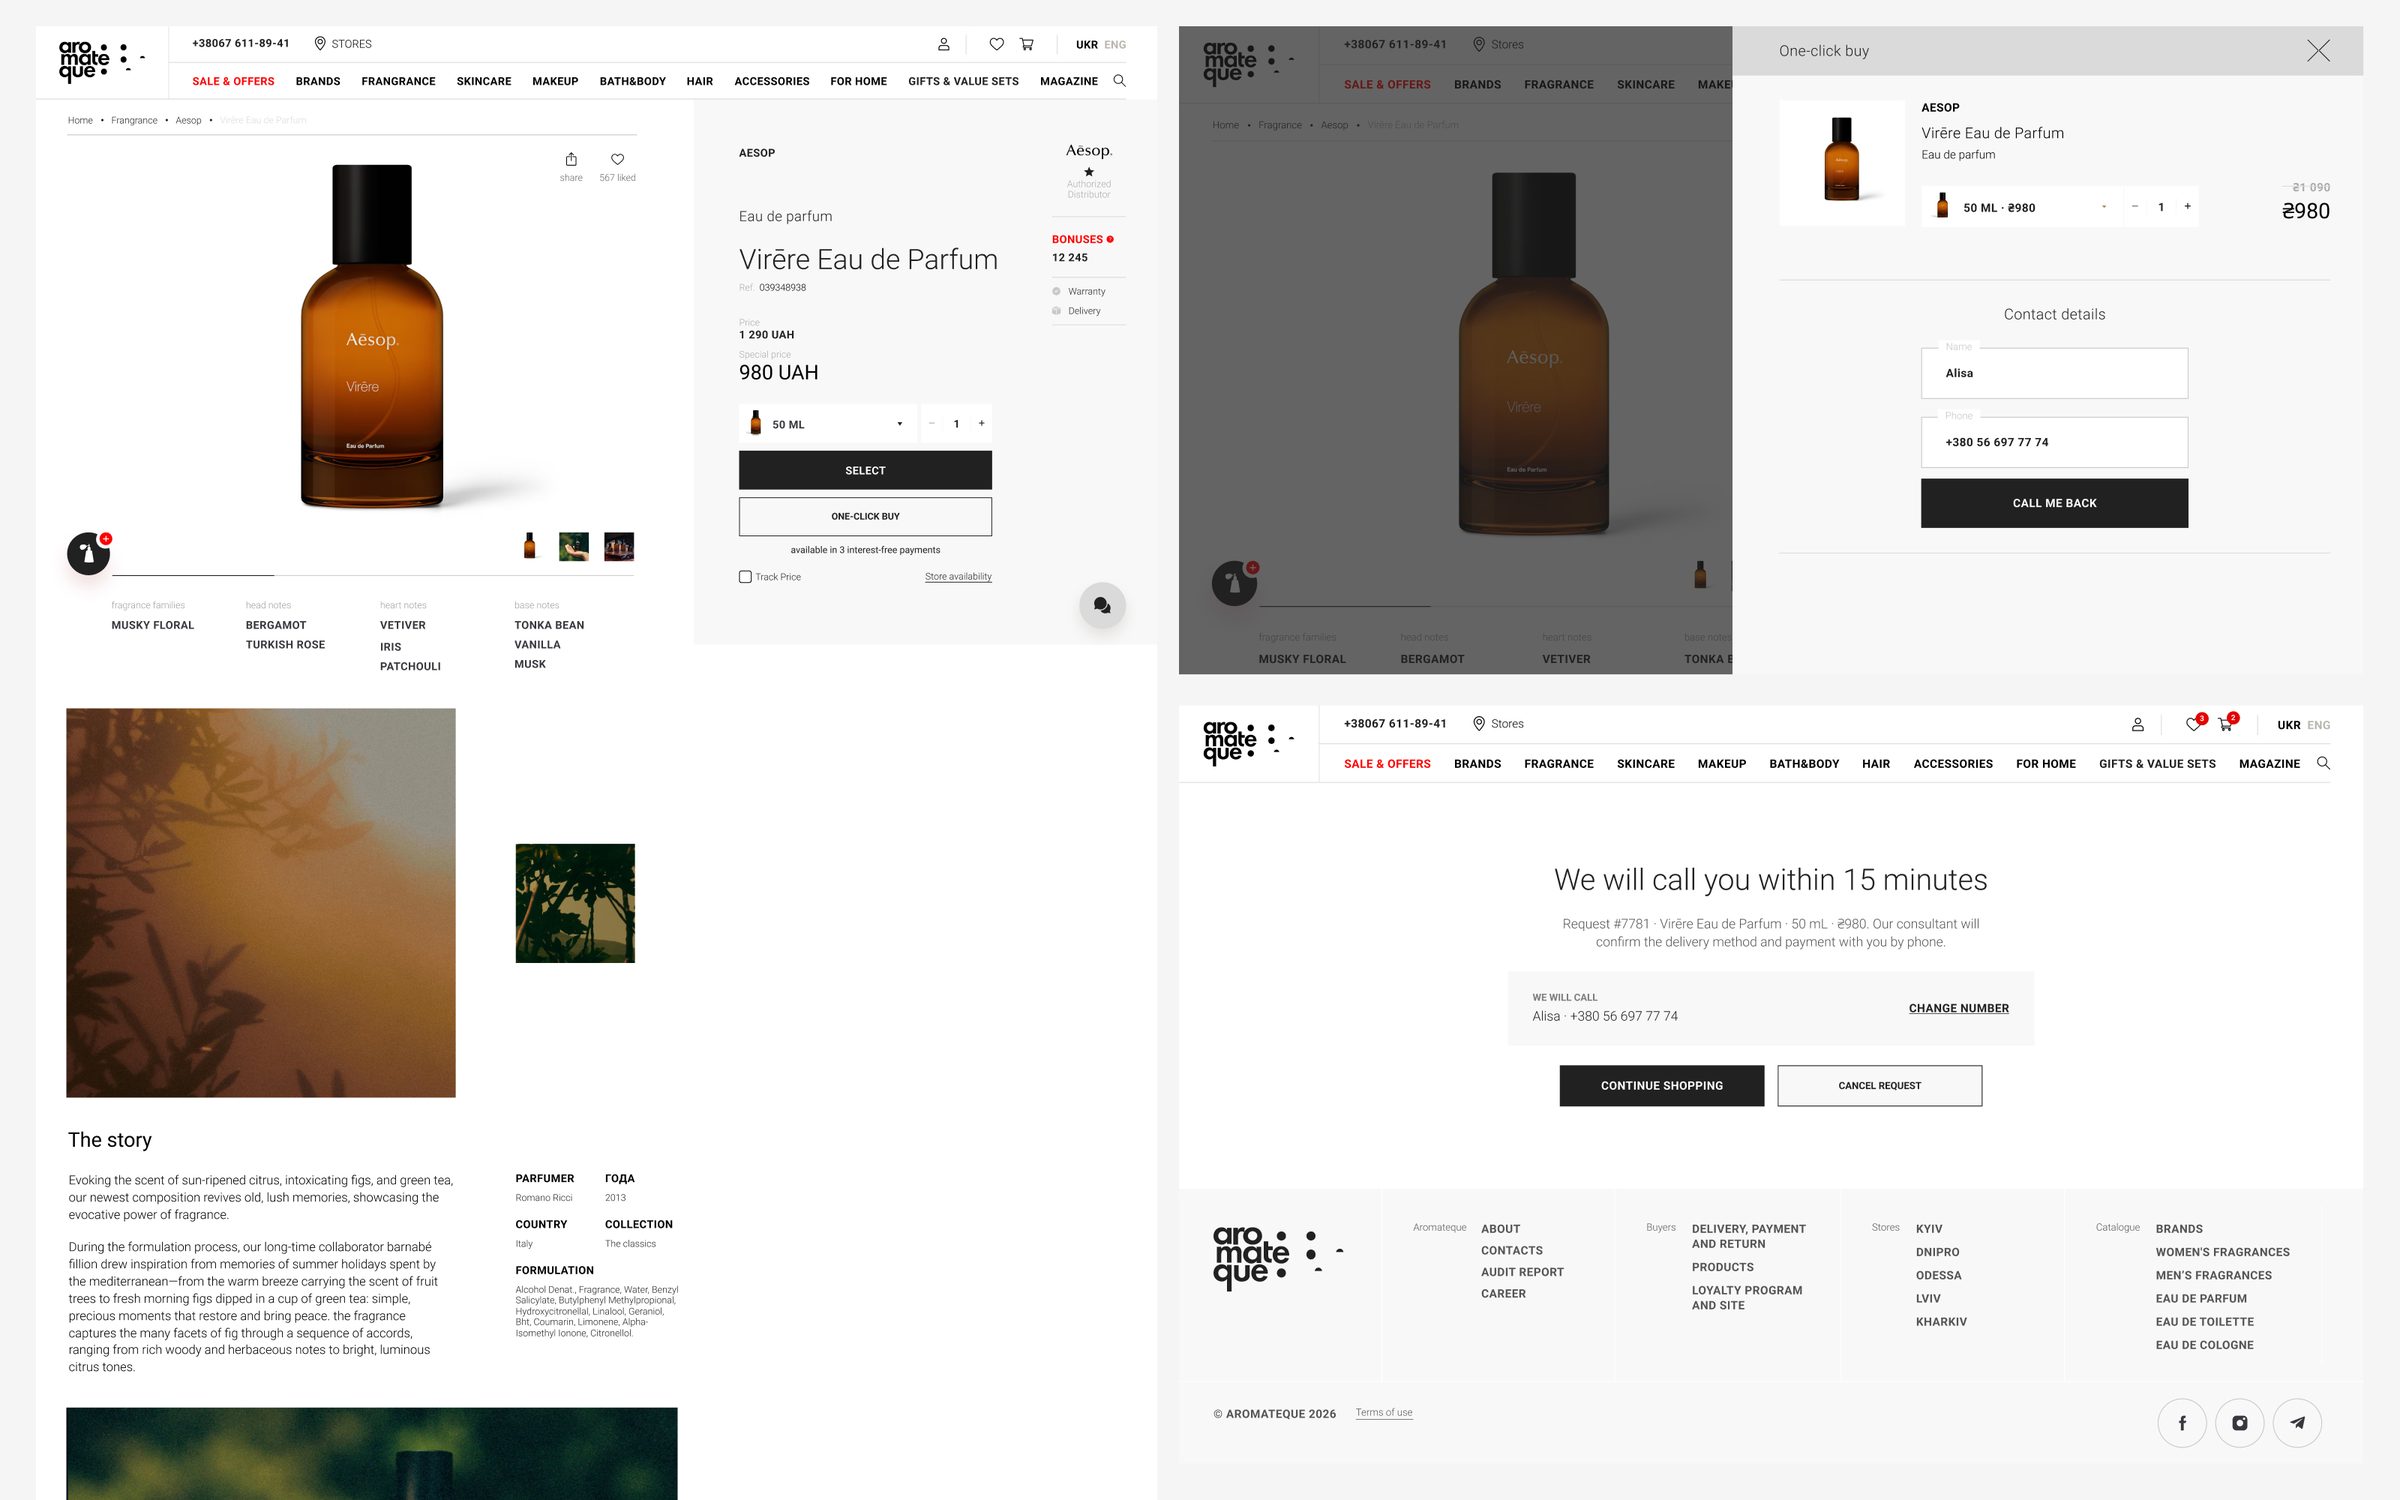2400x1500 pixels.
Task: Click the Name input field containing Alisa
Action: click(2054, 373)
